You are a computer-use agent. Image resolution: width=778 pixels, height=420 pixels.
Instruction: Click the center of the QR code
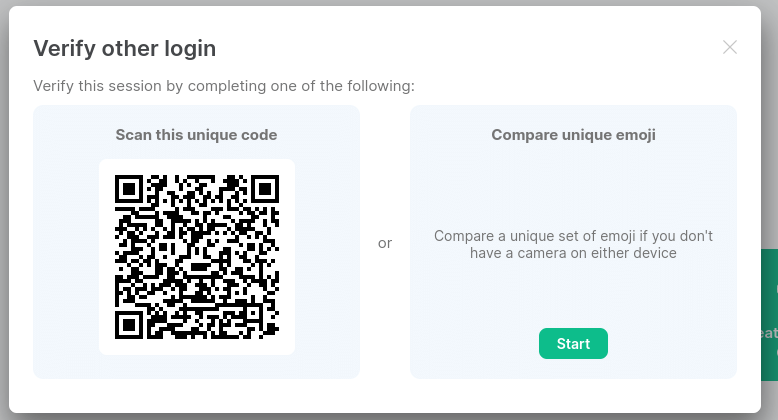coord(197,257)
